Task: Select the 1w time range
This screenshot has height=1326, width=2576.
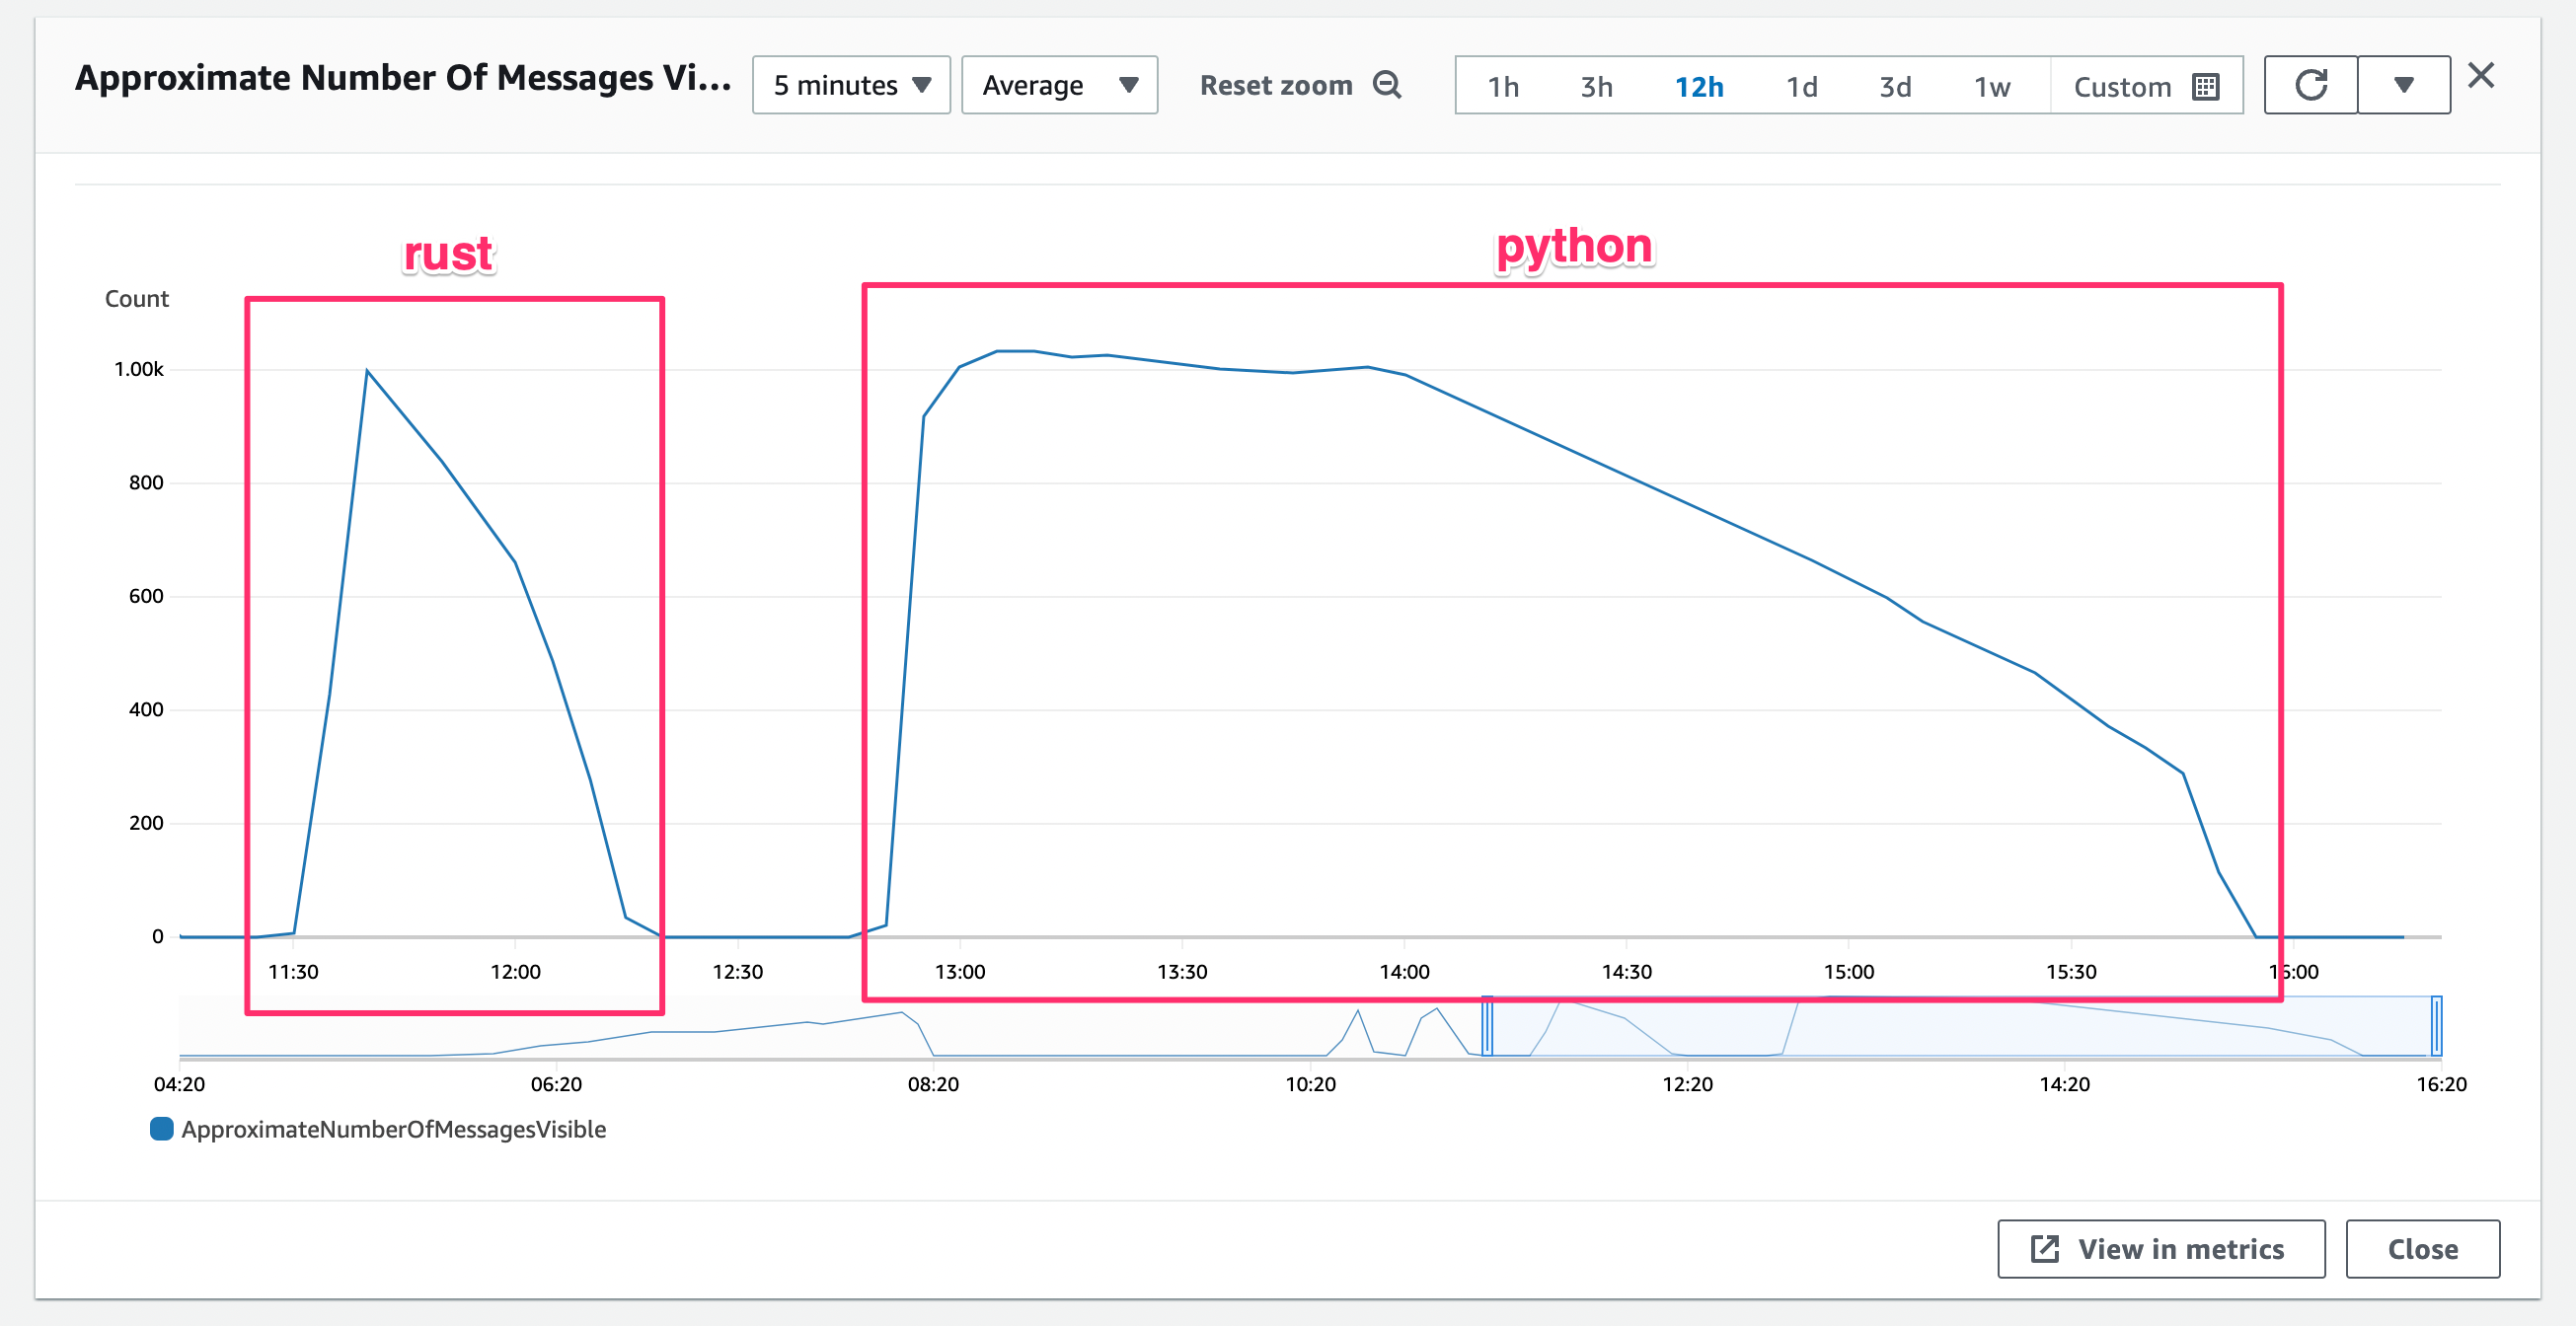Action: (x=1992, y=87)
